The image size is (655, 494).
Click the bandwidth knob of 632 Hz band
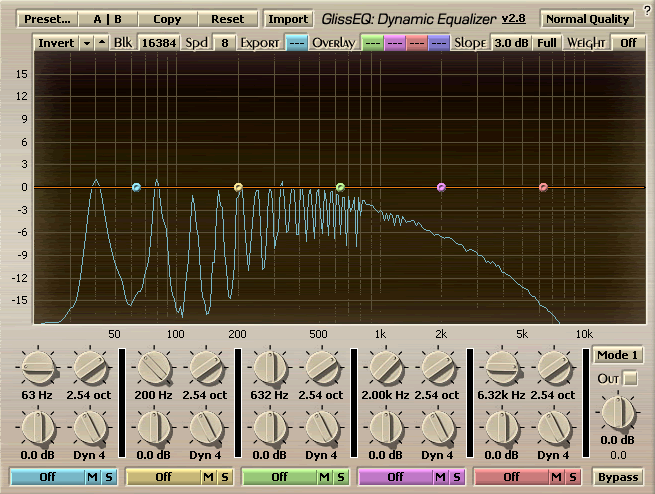pyautogui.click(x=322, y=368)
